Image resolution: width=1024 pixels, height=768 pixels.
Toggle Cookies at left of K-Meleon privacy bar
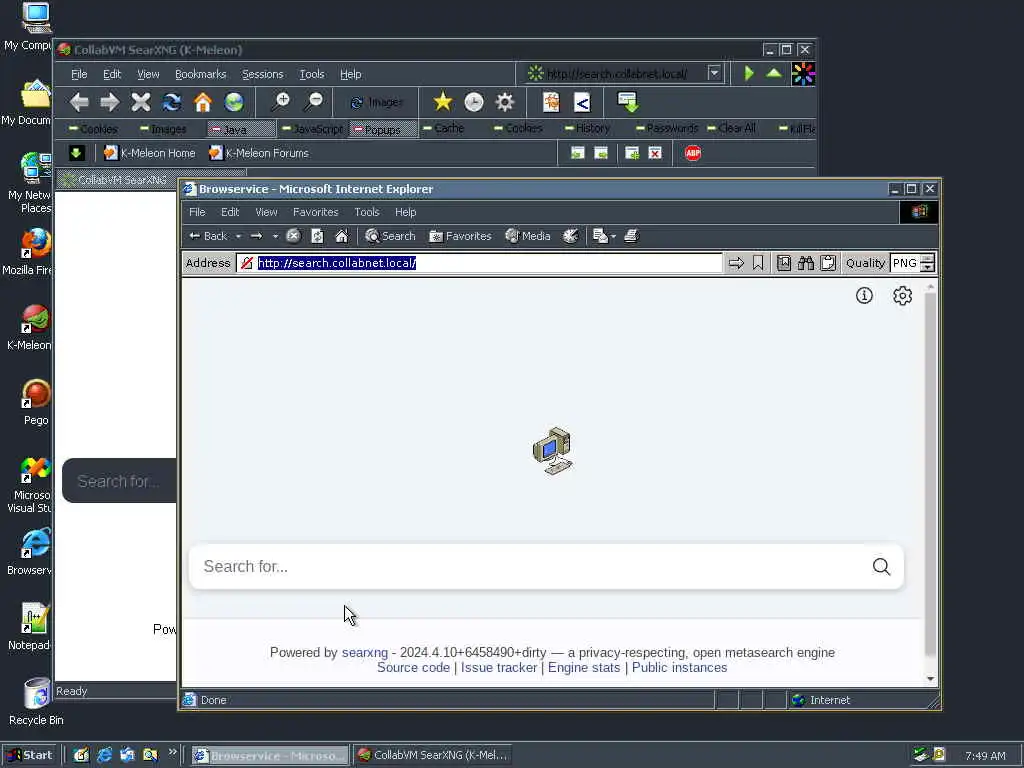pyautogui.click(x=93, y=129)
